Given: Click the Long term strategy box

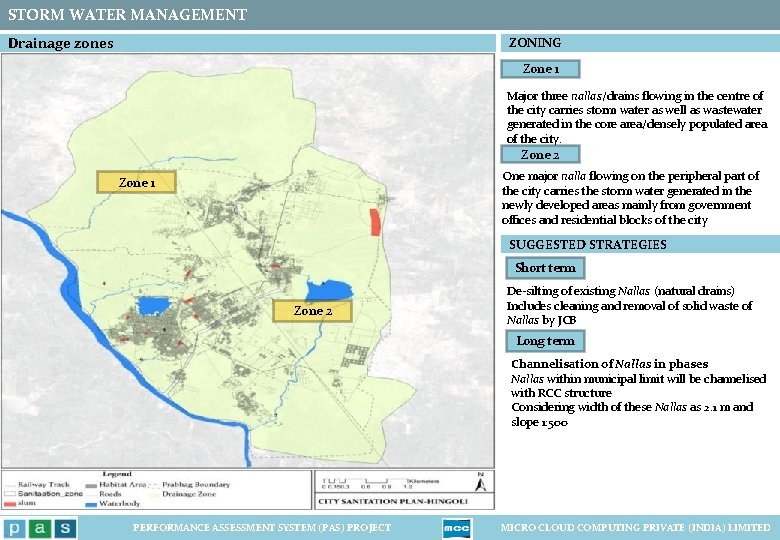Looking at the screenshot, I should pos(545,341).
